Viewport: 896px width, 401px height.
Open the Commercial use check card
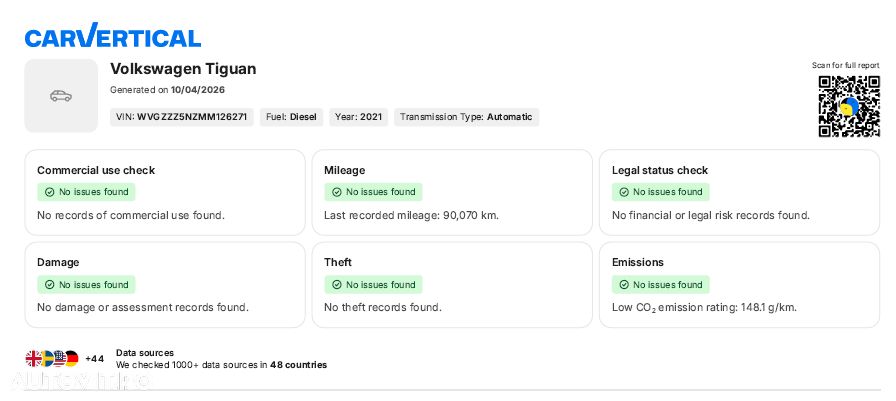[x=165, y=193]
